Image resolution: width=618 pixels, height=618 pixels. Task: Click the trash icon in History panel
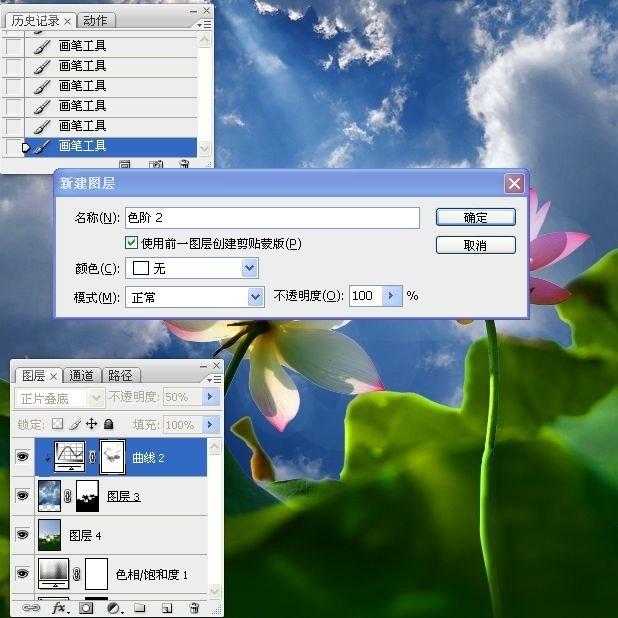[184, 164]
